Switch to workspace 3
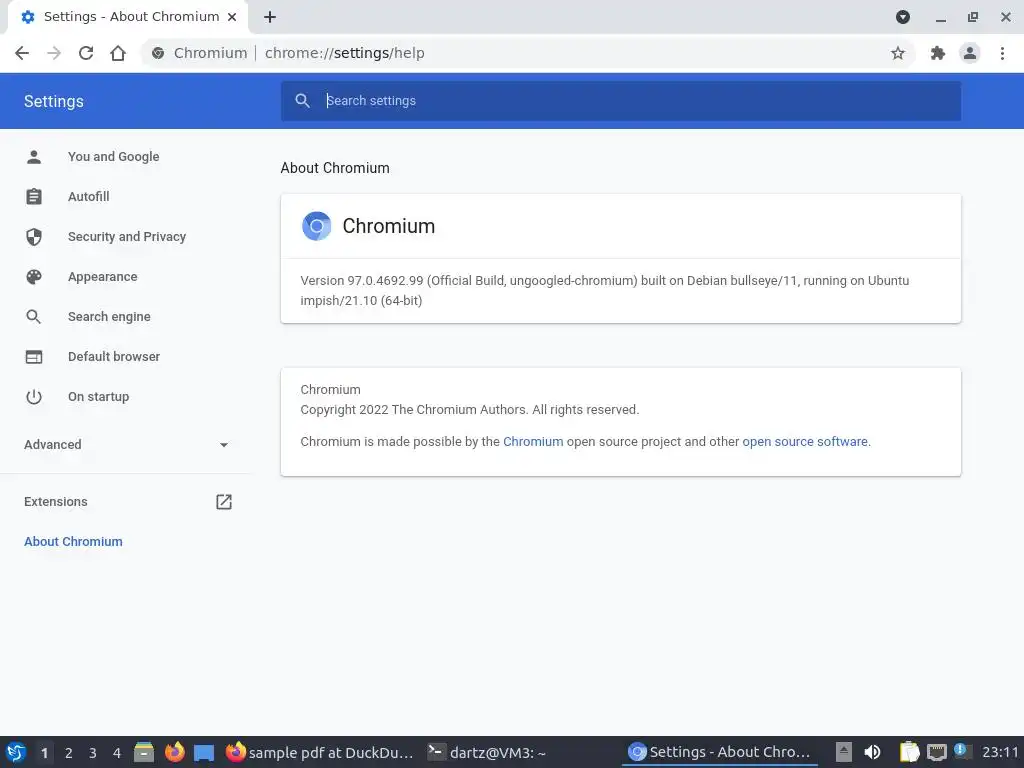This screenshot has width=1024, height=768. click(93, 753)
